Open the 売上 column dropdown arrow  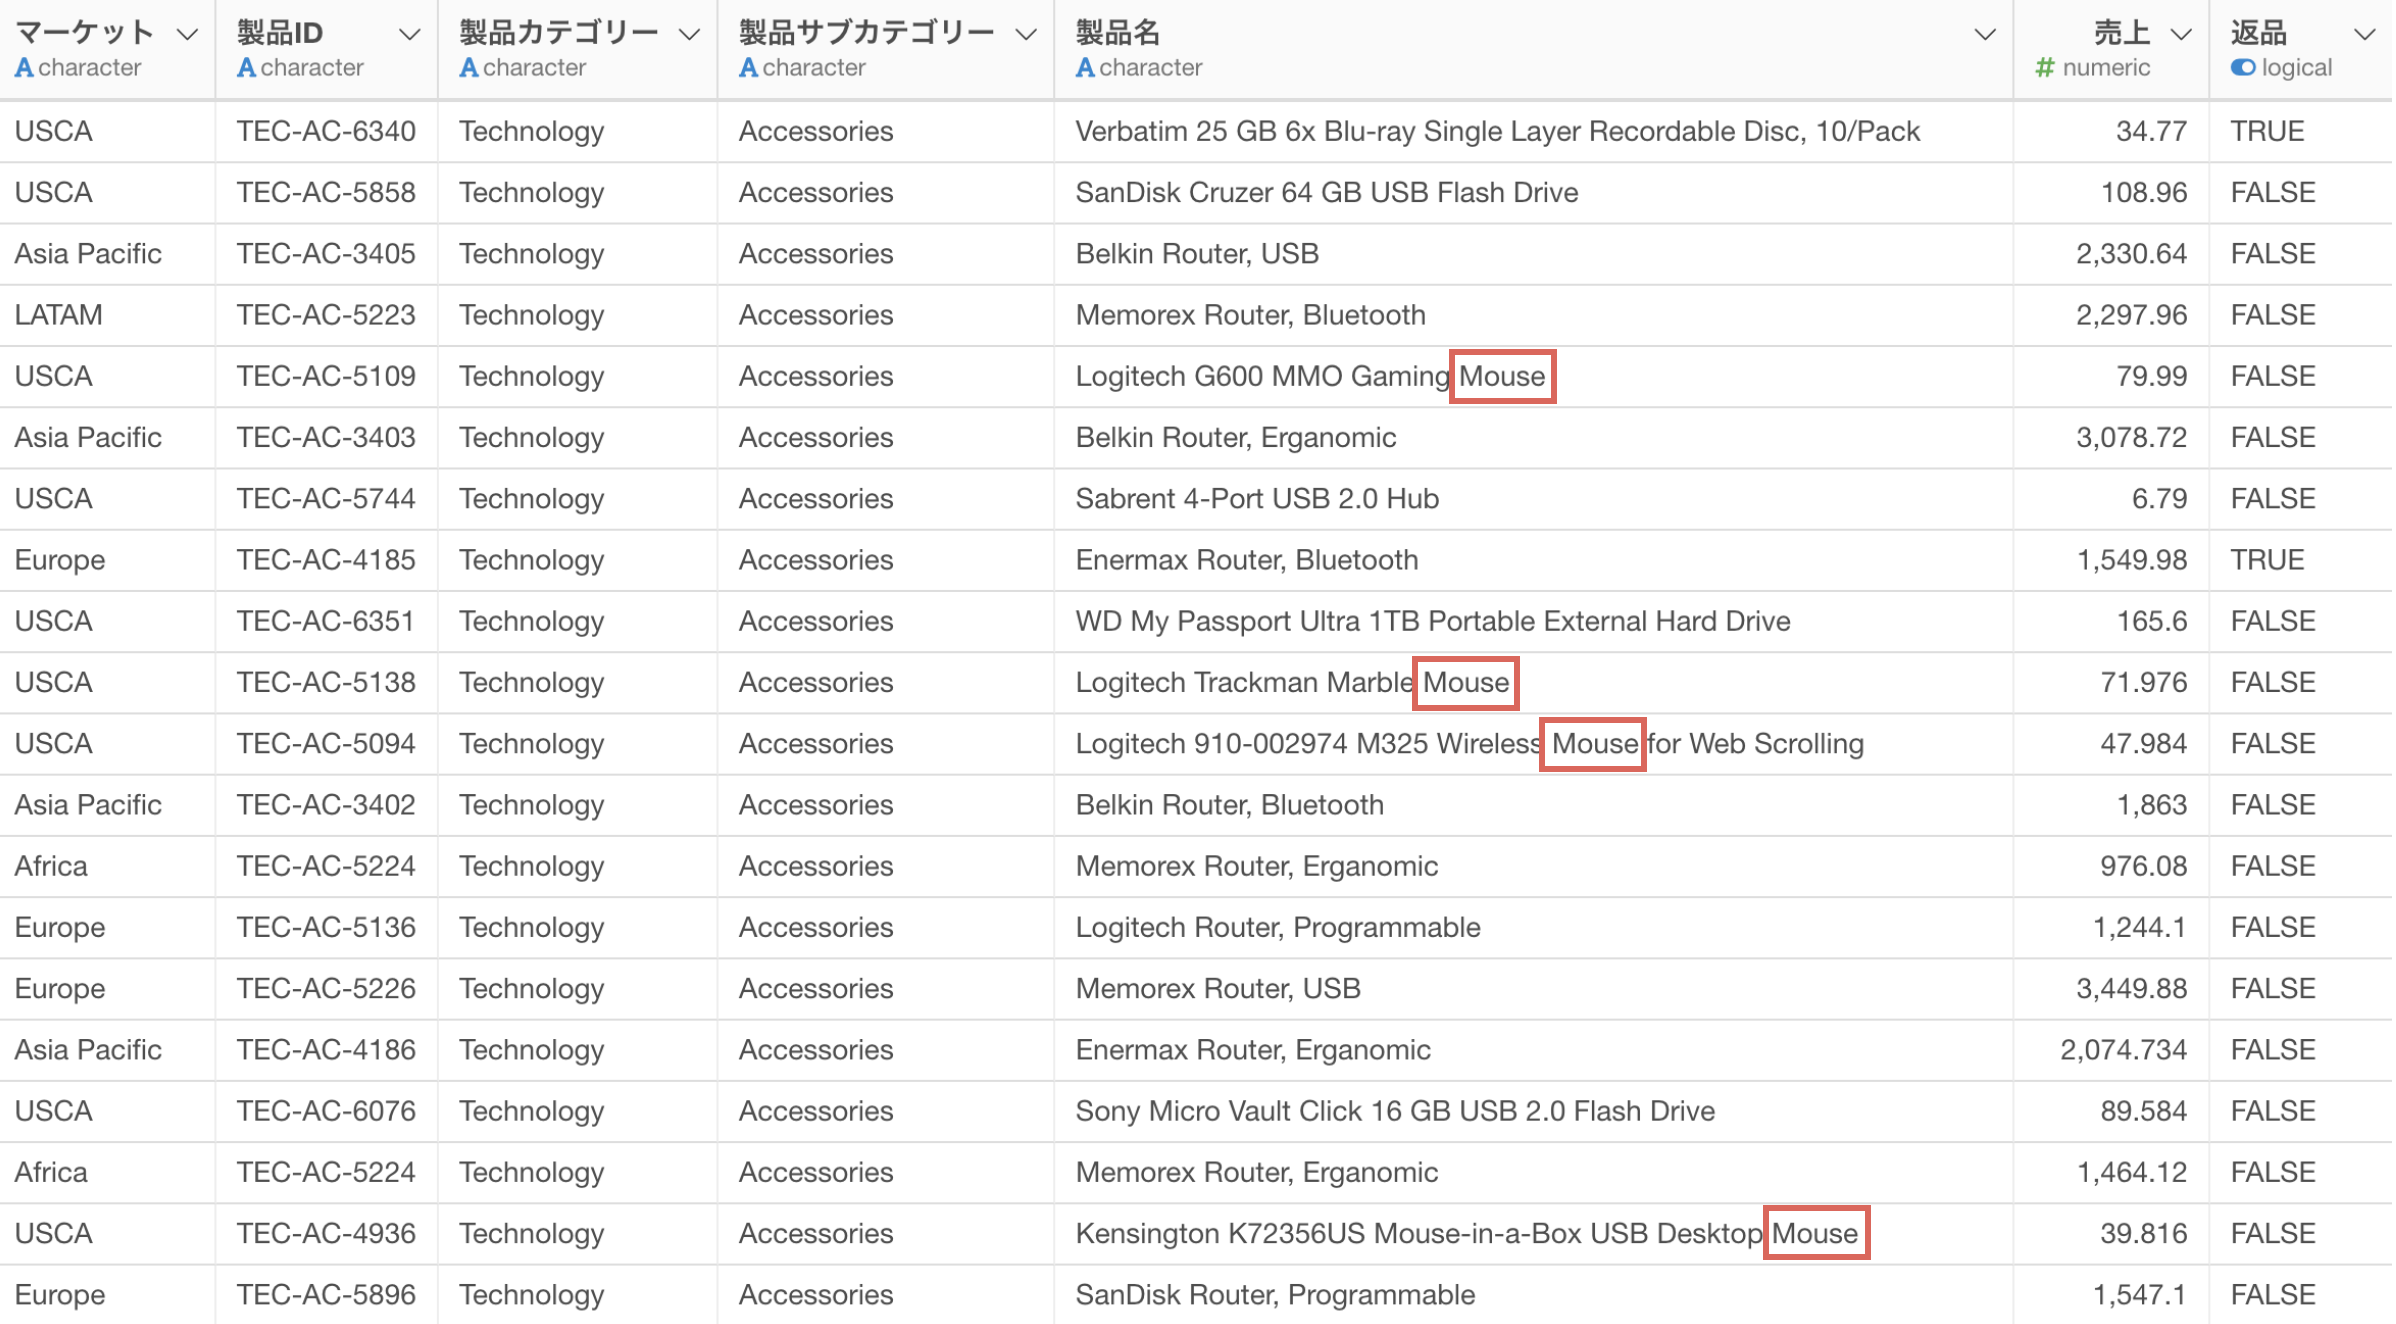point(2181,34)
